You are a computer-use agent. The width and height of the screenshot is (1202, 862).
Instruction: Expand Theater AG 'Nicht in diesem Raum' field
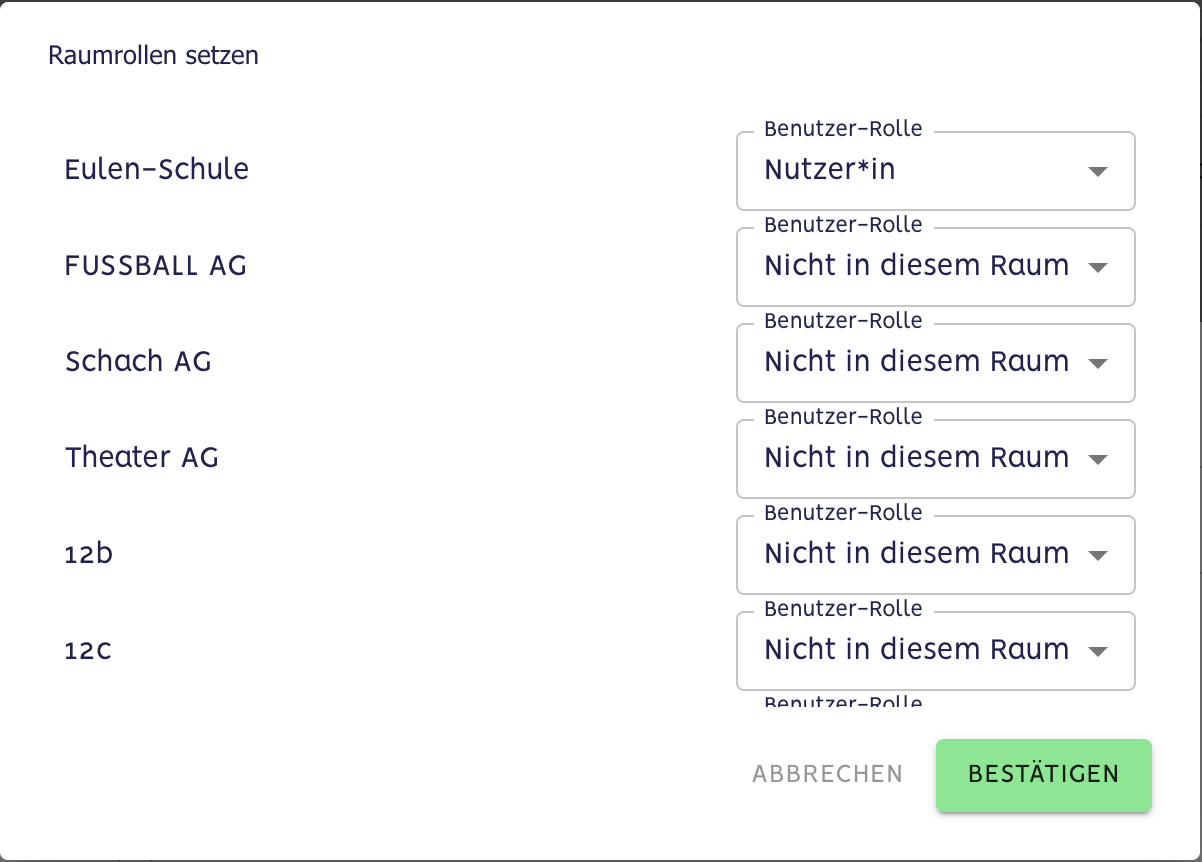click(x=915, y=459)
